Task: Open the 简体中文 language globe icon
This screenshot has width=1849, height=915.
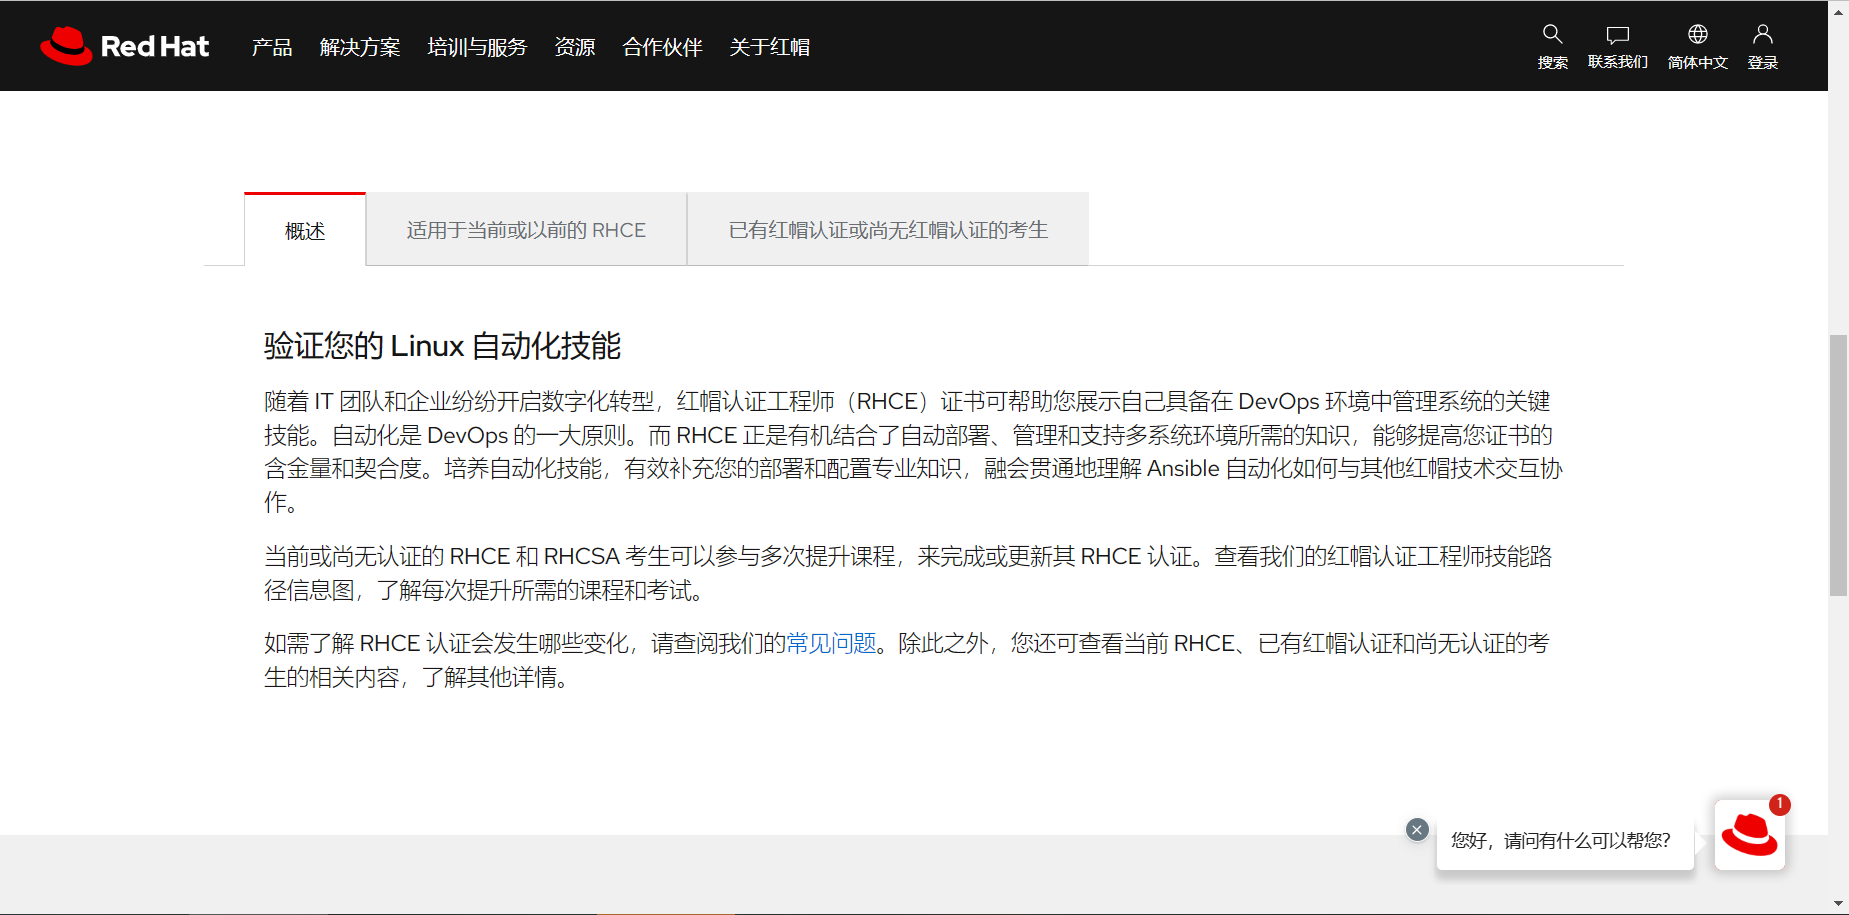Action: tap(1697, 35)
